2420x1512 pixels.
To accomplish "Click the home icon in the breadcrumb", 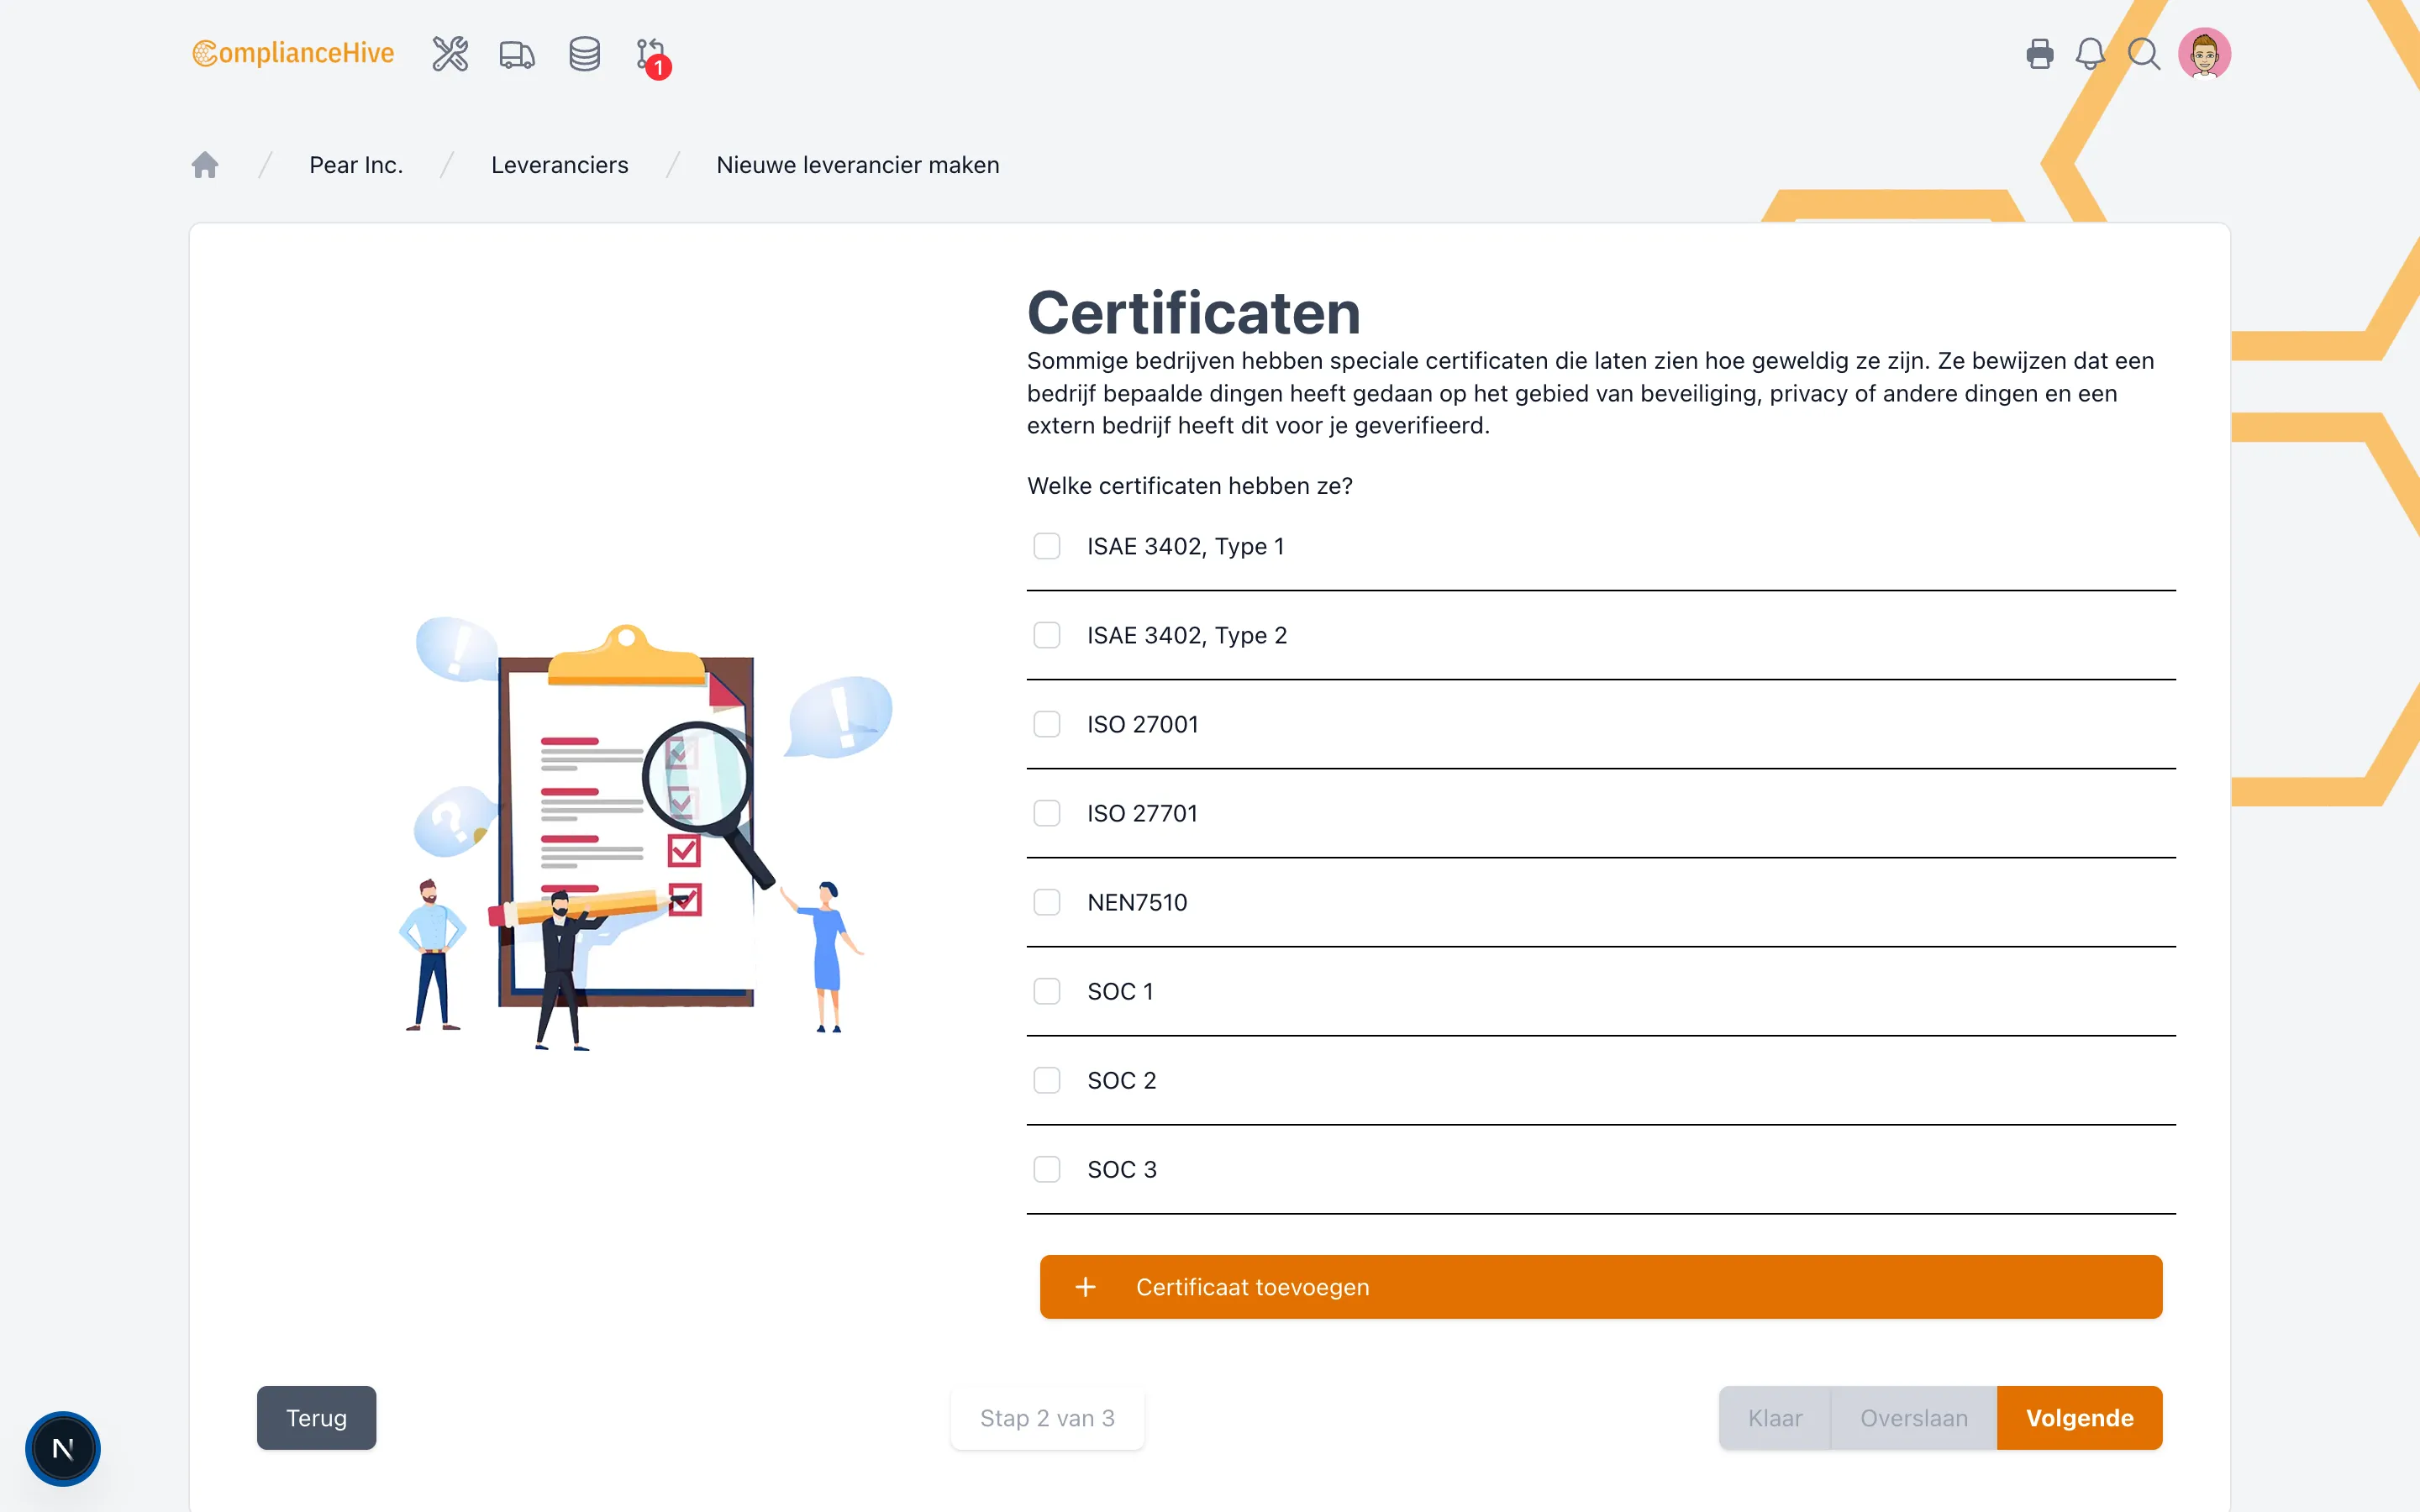I will (x=205, y=164).
